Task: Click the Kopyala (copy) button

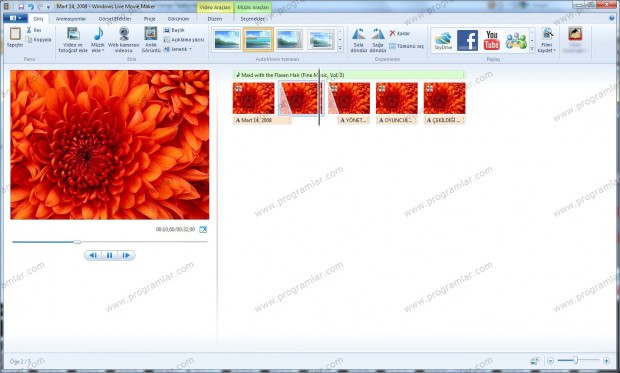Action: tap(39, 40)
